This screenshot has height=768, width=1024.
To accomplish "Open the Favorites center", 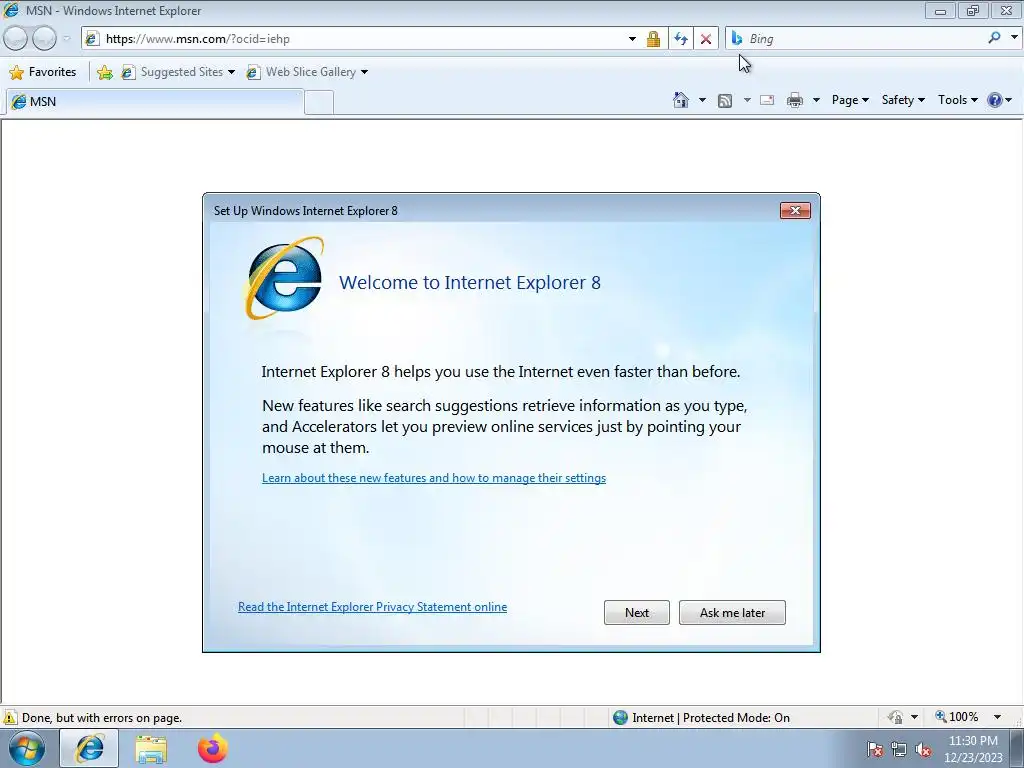I will (x=43, y=72).
